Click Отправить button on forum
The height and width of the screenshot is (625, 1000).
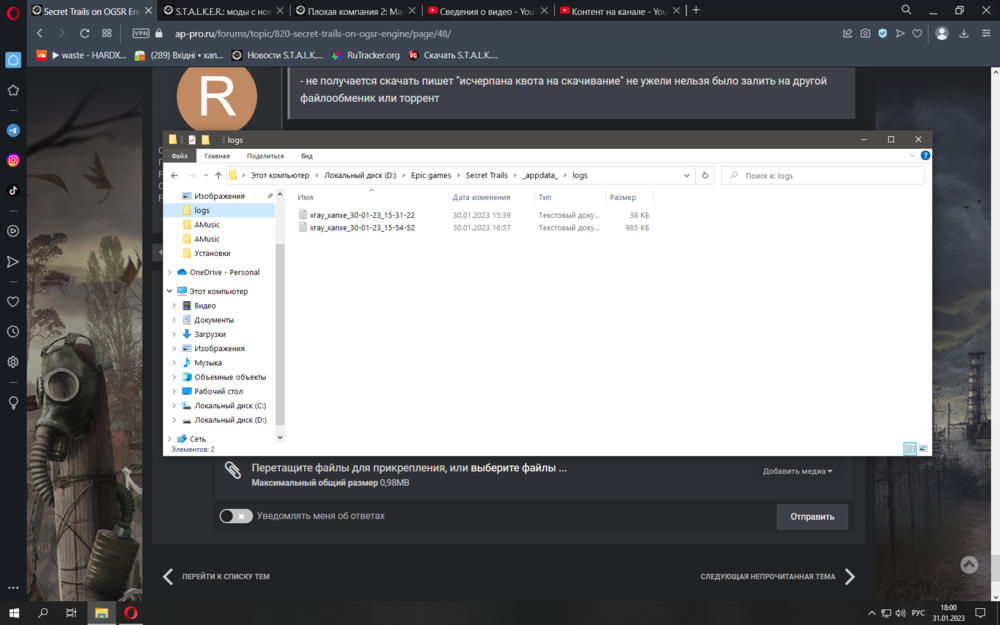tap(812, 517)
